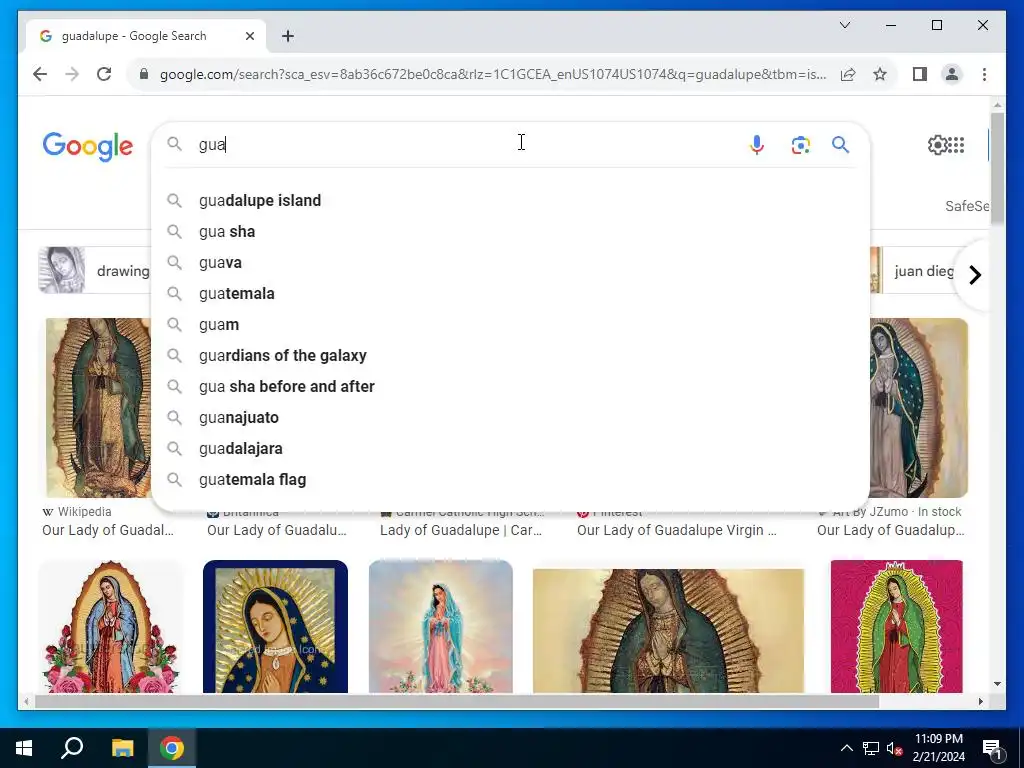The image size is (1024, 768).
Task: Filter images by juan diego chip
Action: coord(914,270)
